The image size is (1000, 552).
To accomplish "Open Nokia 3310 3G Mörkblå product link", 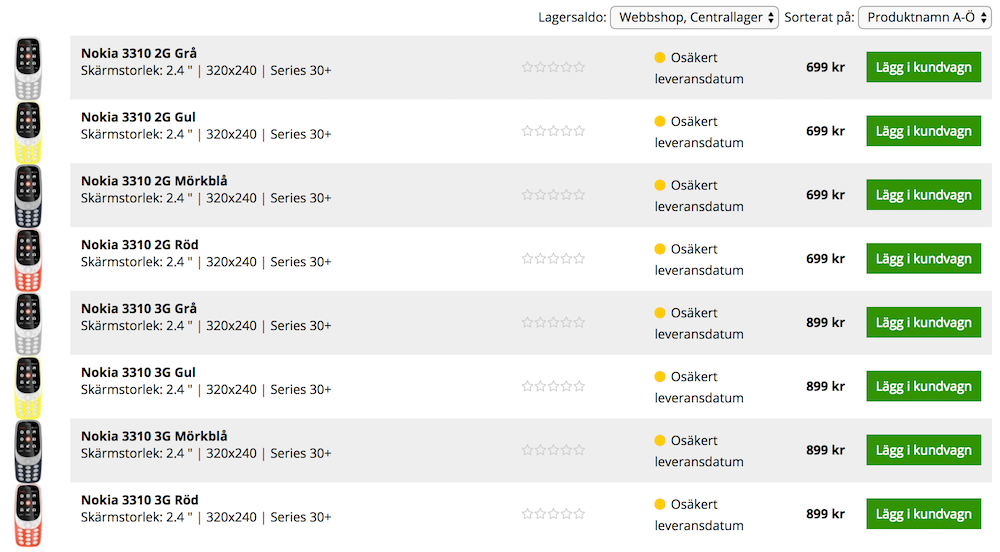I will pyautogui.click(x=154, y=436).
